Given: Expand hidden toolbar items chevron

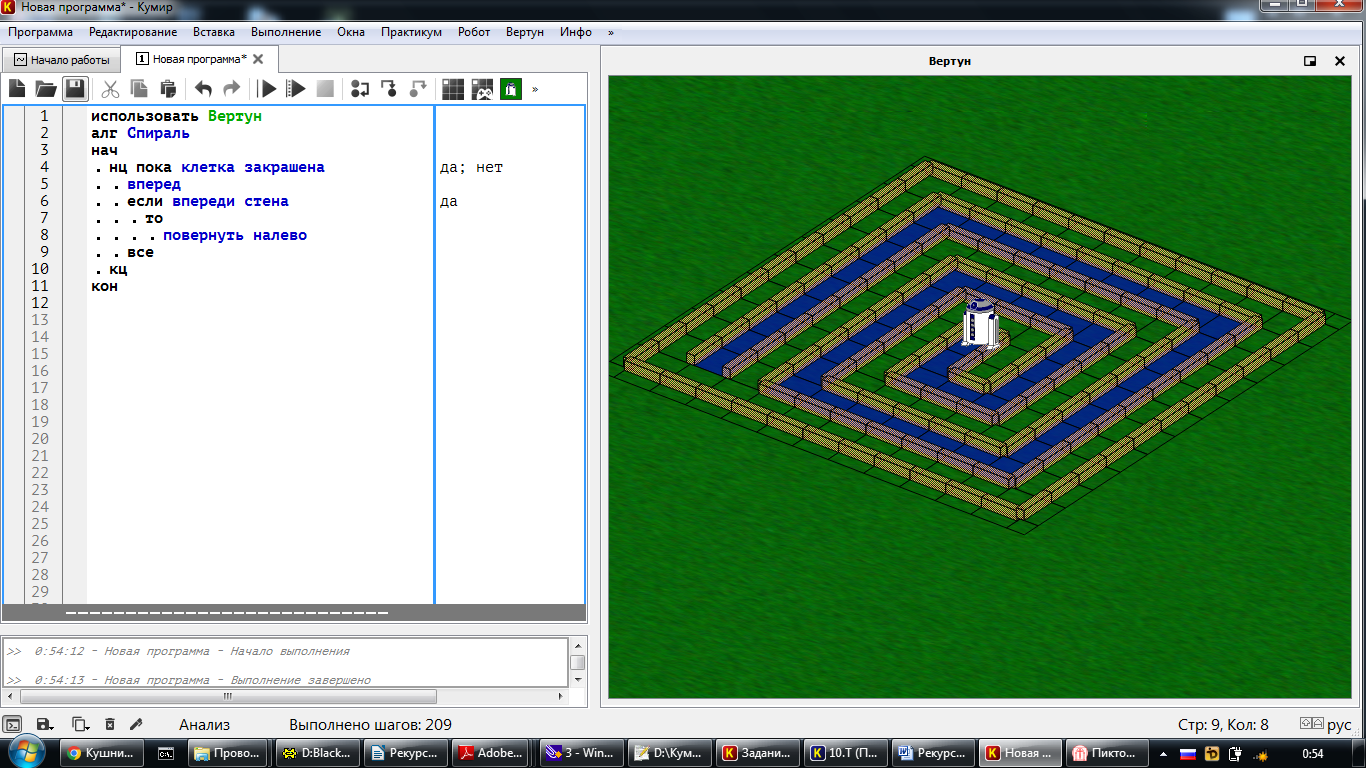Looking at the screenshot, I should [x=535, y=89].
